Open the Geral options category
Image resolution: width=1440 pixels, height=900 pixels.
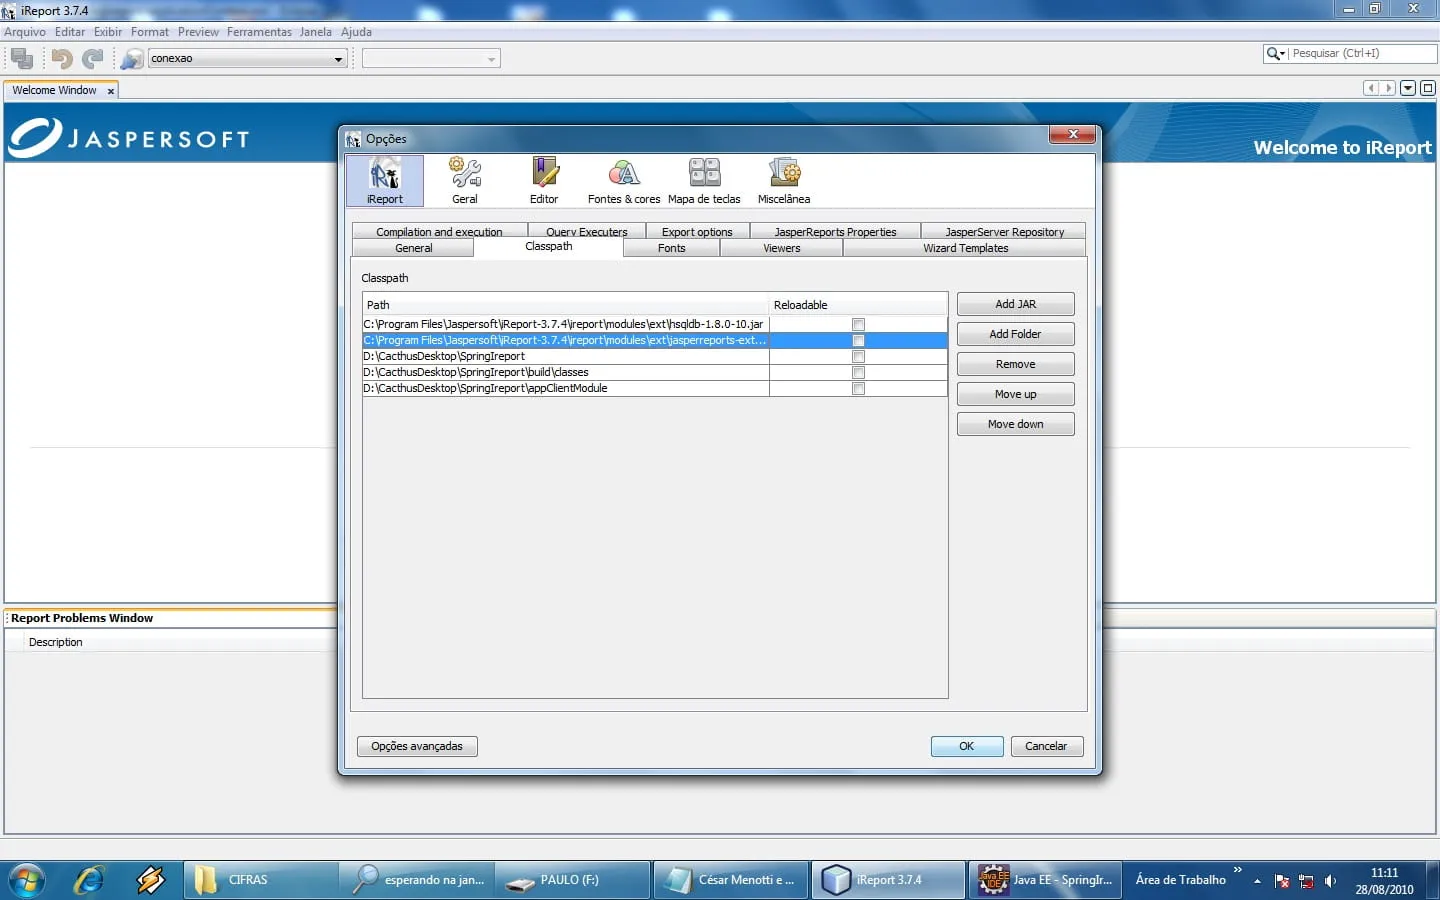[x=465, y=181]
